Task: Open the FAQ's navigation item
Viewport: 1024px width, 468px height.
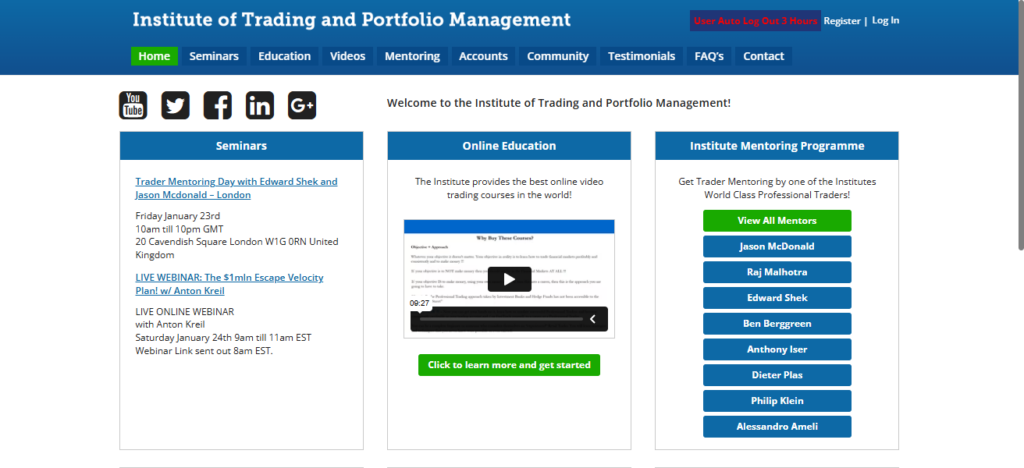Action: pyautogui.click(x=709, y=56)
